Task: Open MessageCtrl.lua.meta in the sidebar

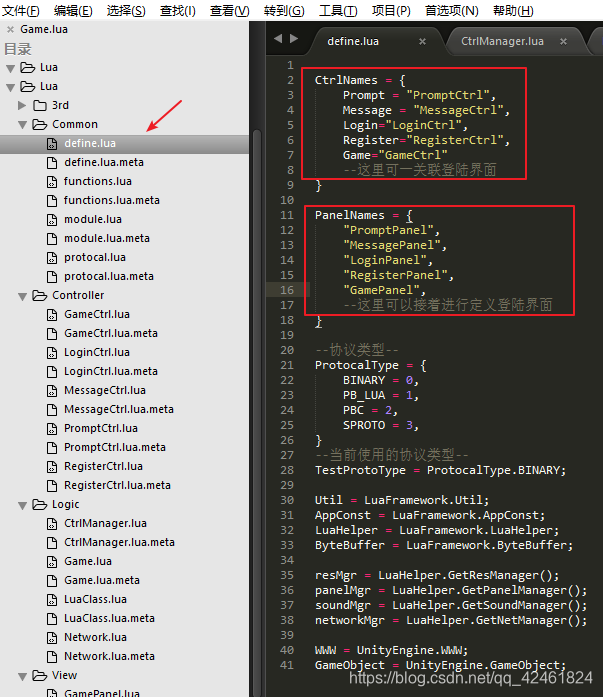Action: tap(119, 409)
